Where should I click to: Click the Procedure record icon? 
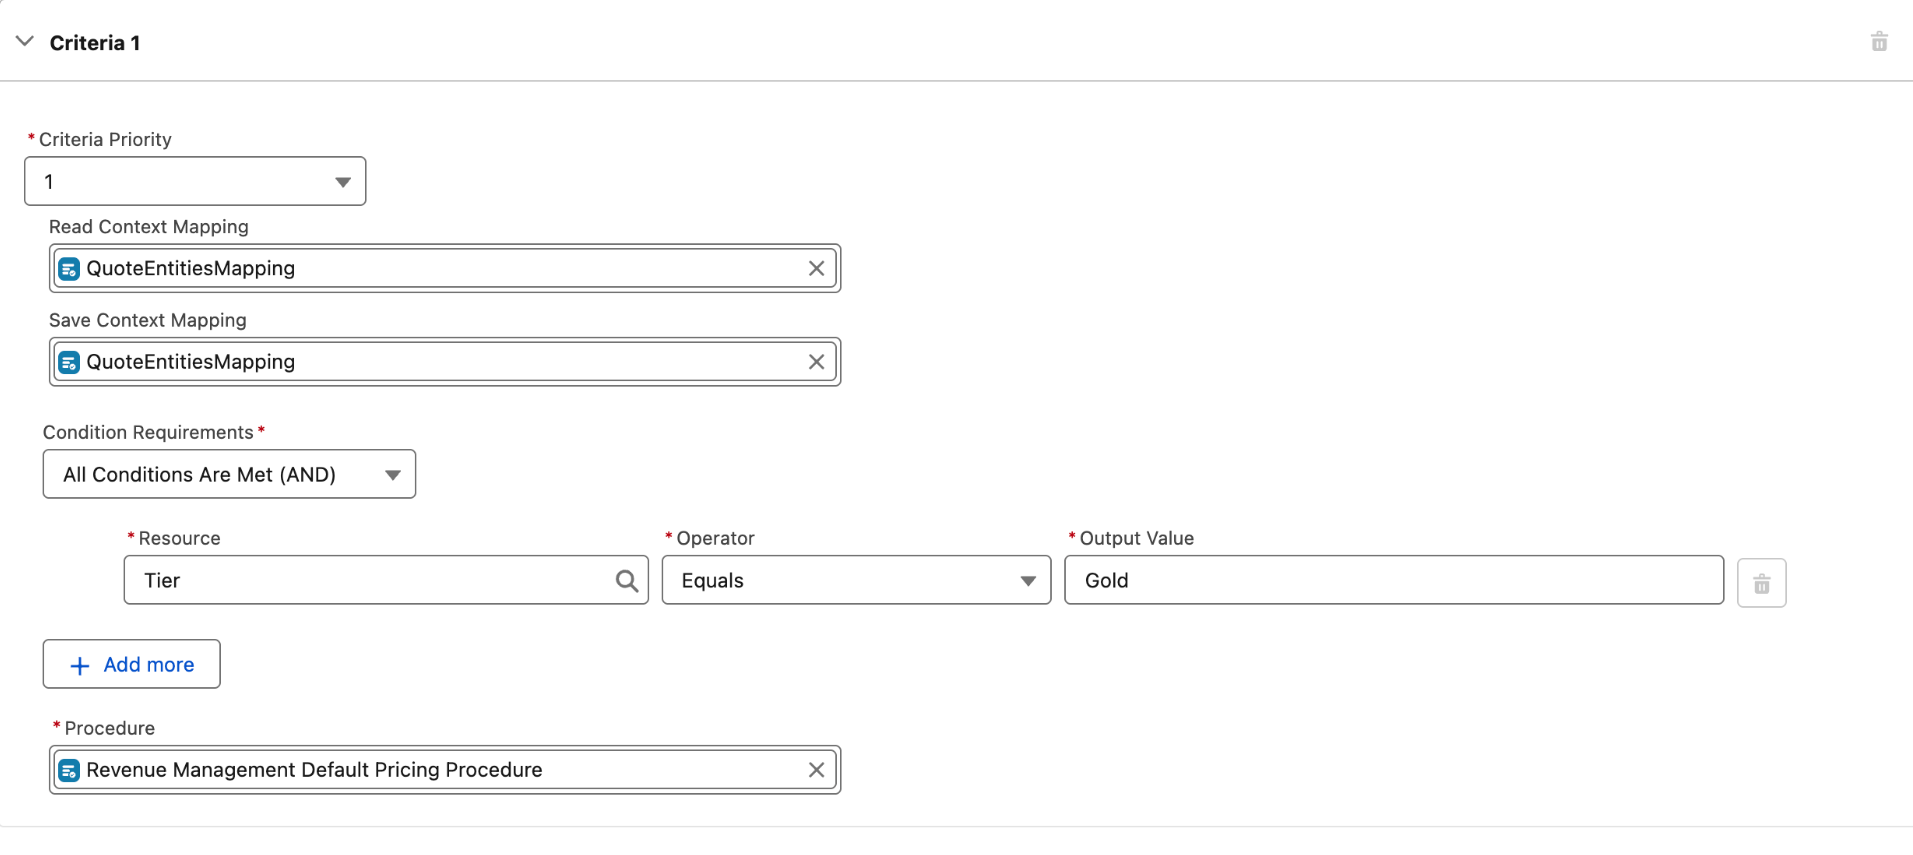tap(69, 771)
